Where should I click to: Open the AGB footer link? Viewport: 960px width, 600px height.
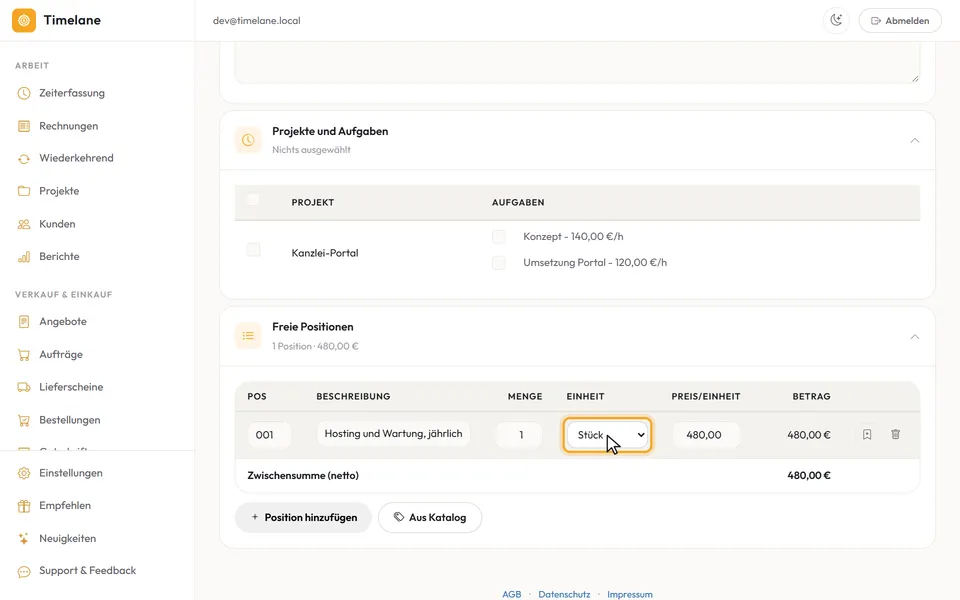coord(512,594)
